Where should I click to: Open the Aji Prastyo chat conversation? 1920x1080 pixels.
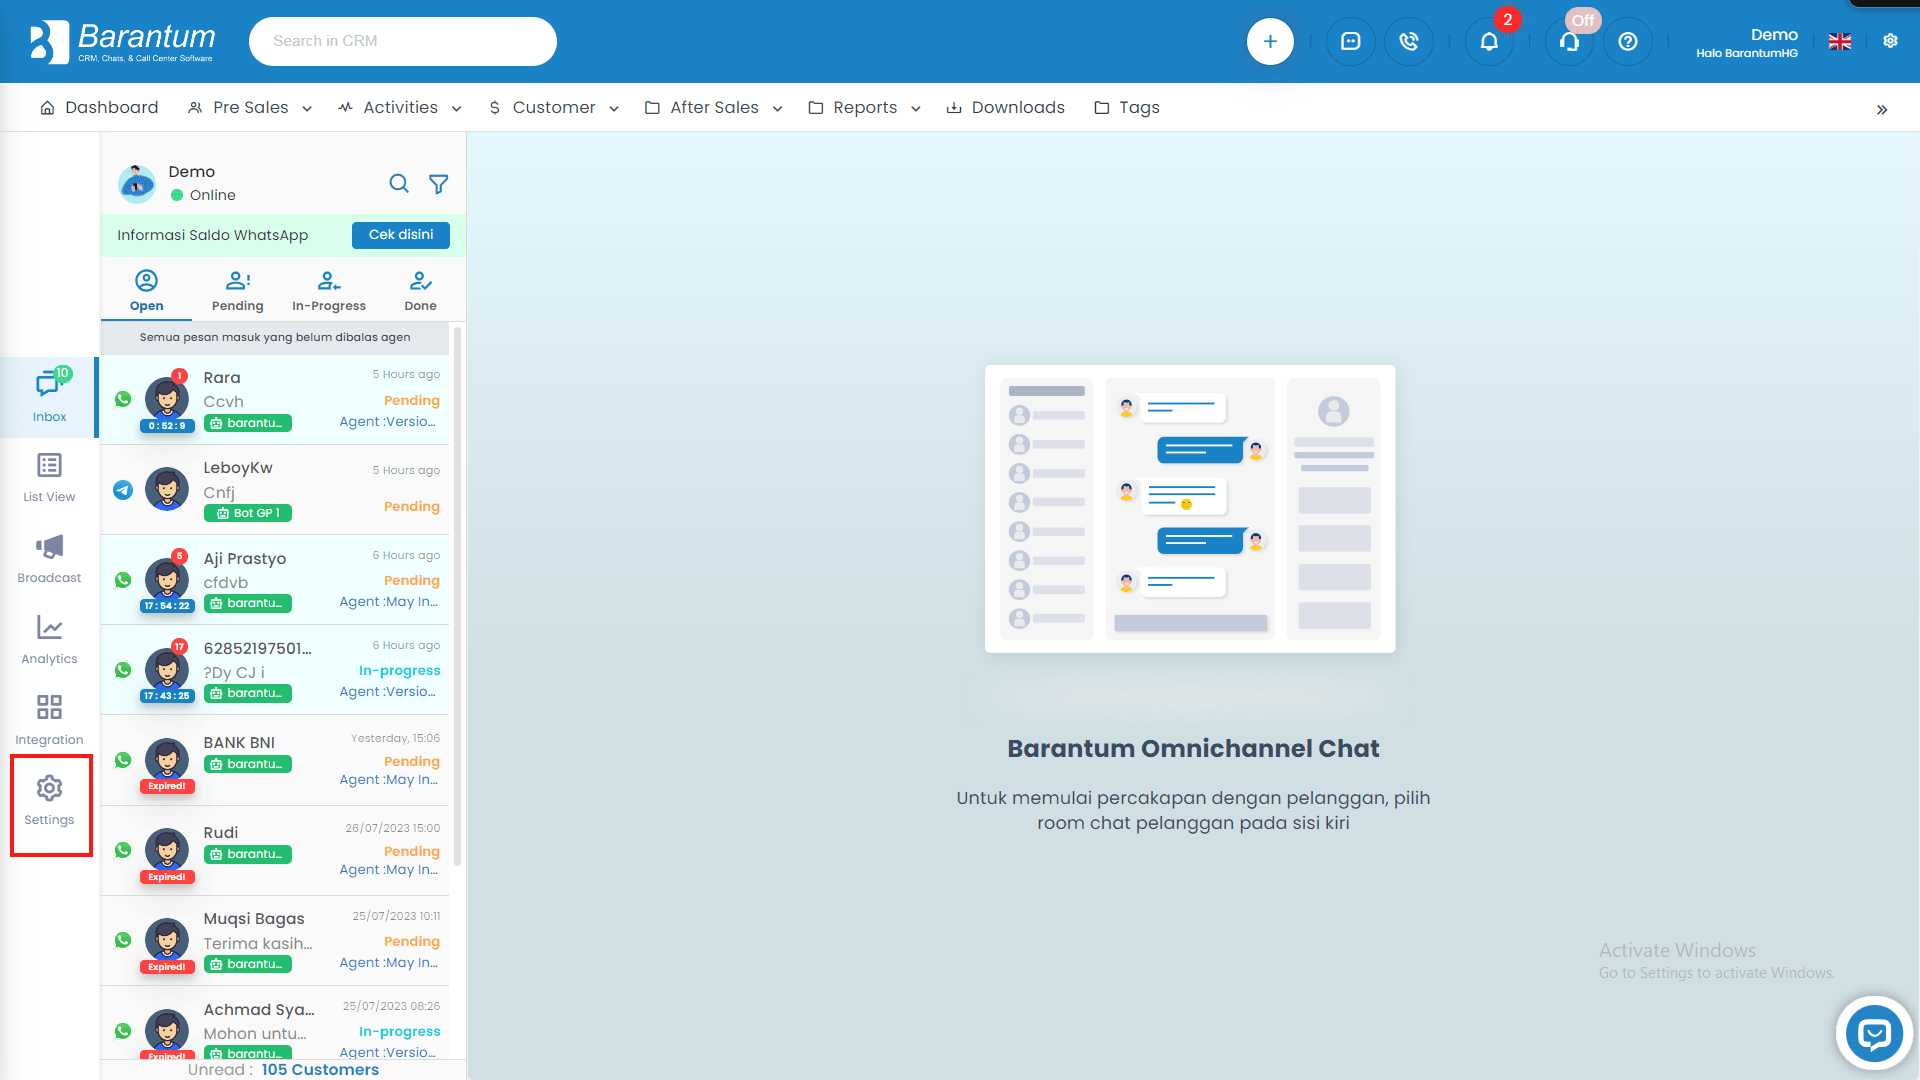(x=275, y=580)
